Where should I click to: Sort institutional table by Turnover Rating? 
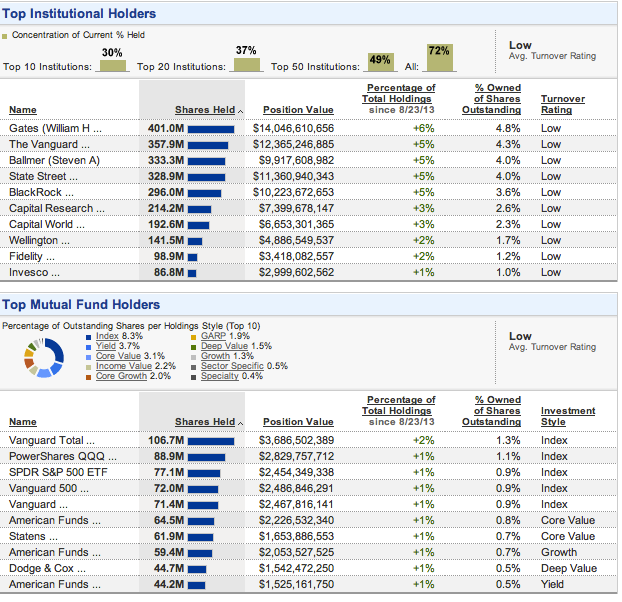click(x=562, y=104)
